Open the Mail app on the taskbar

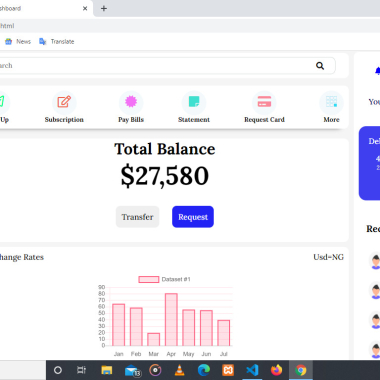(x=132, y=371)
